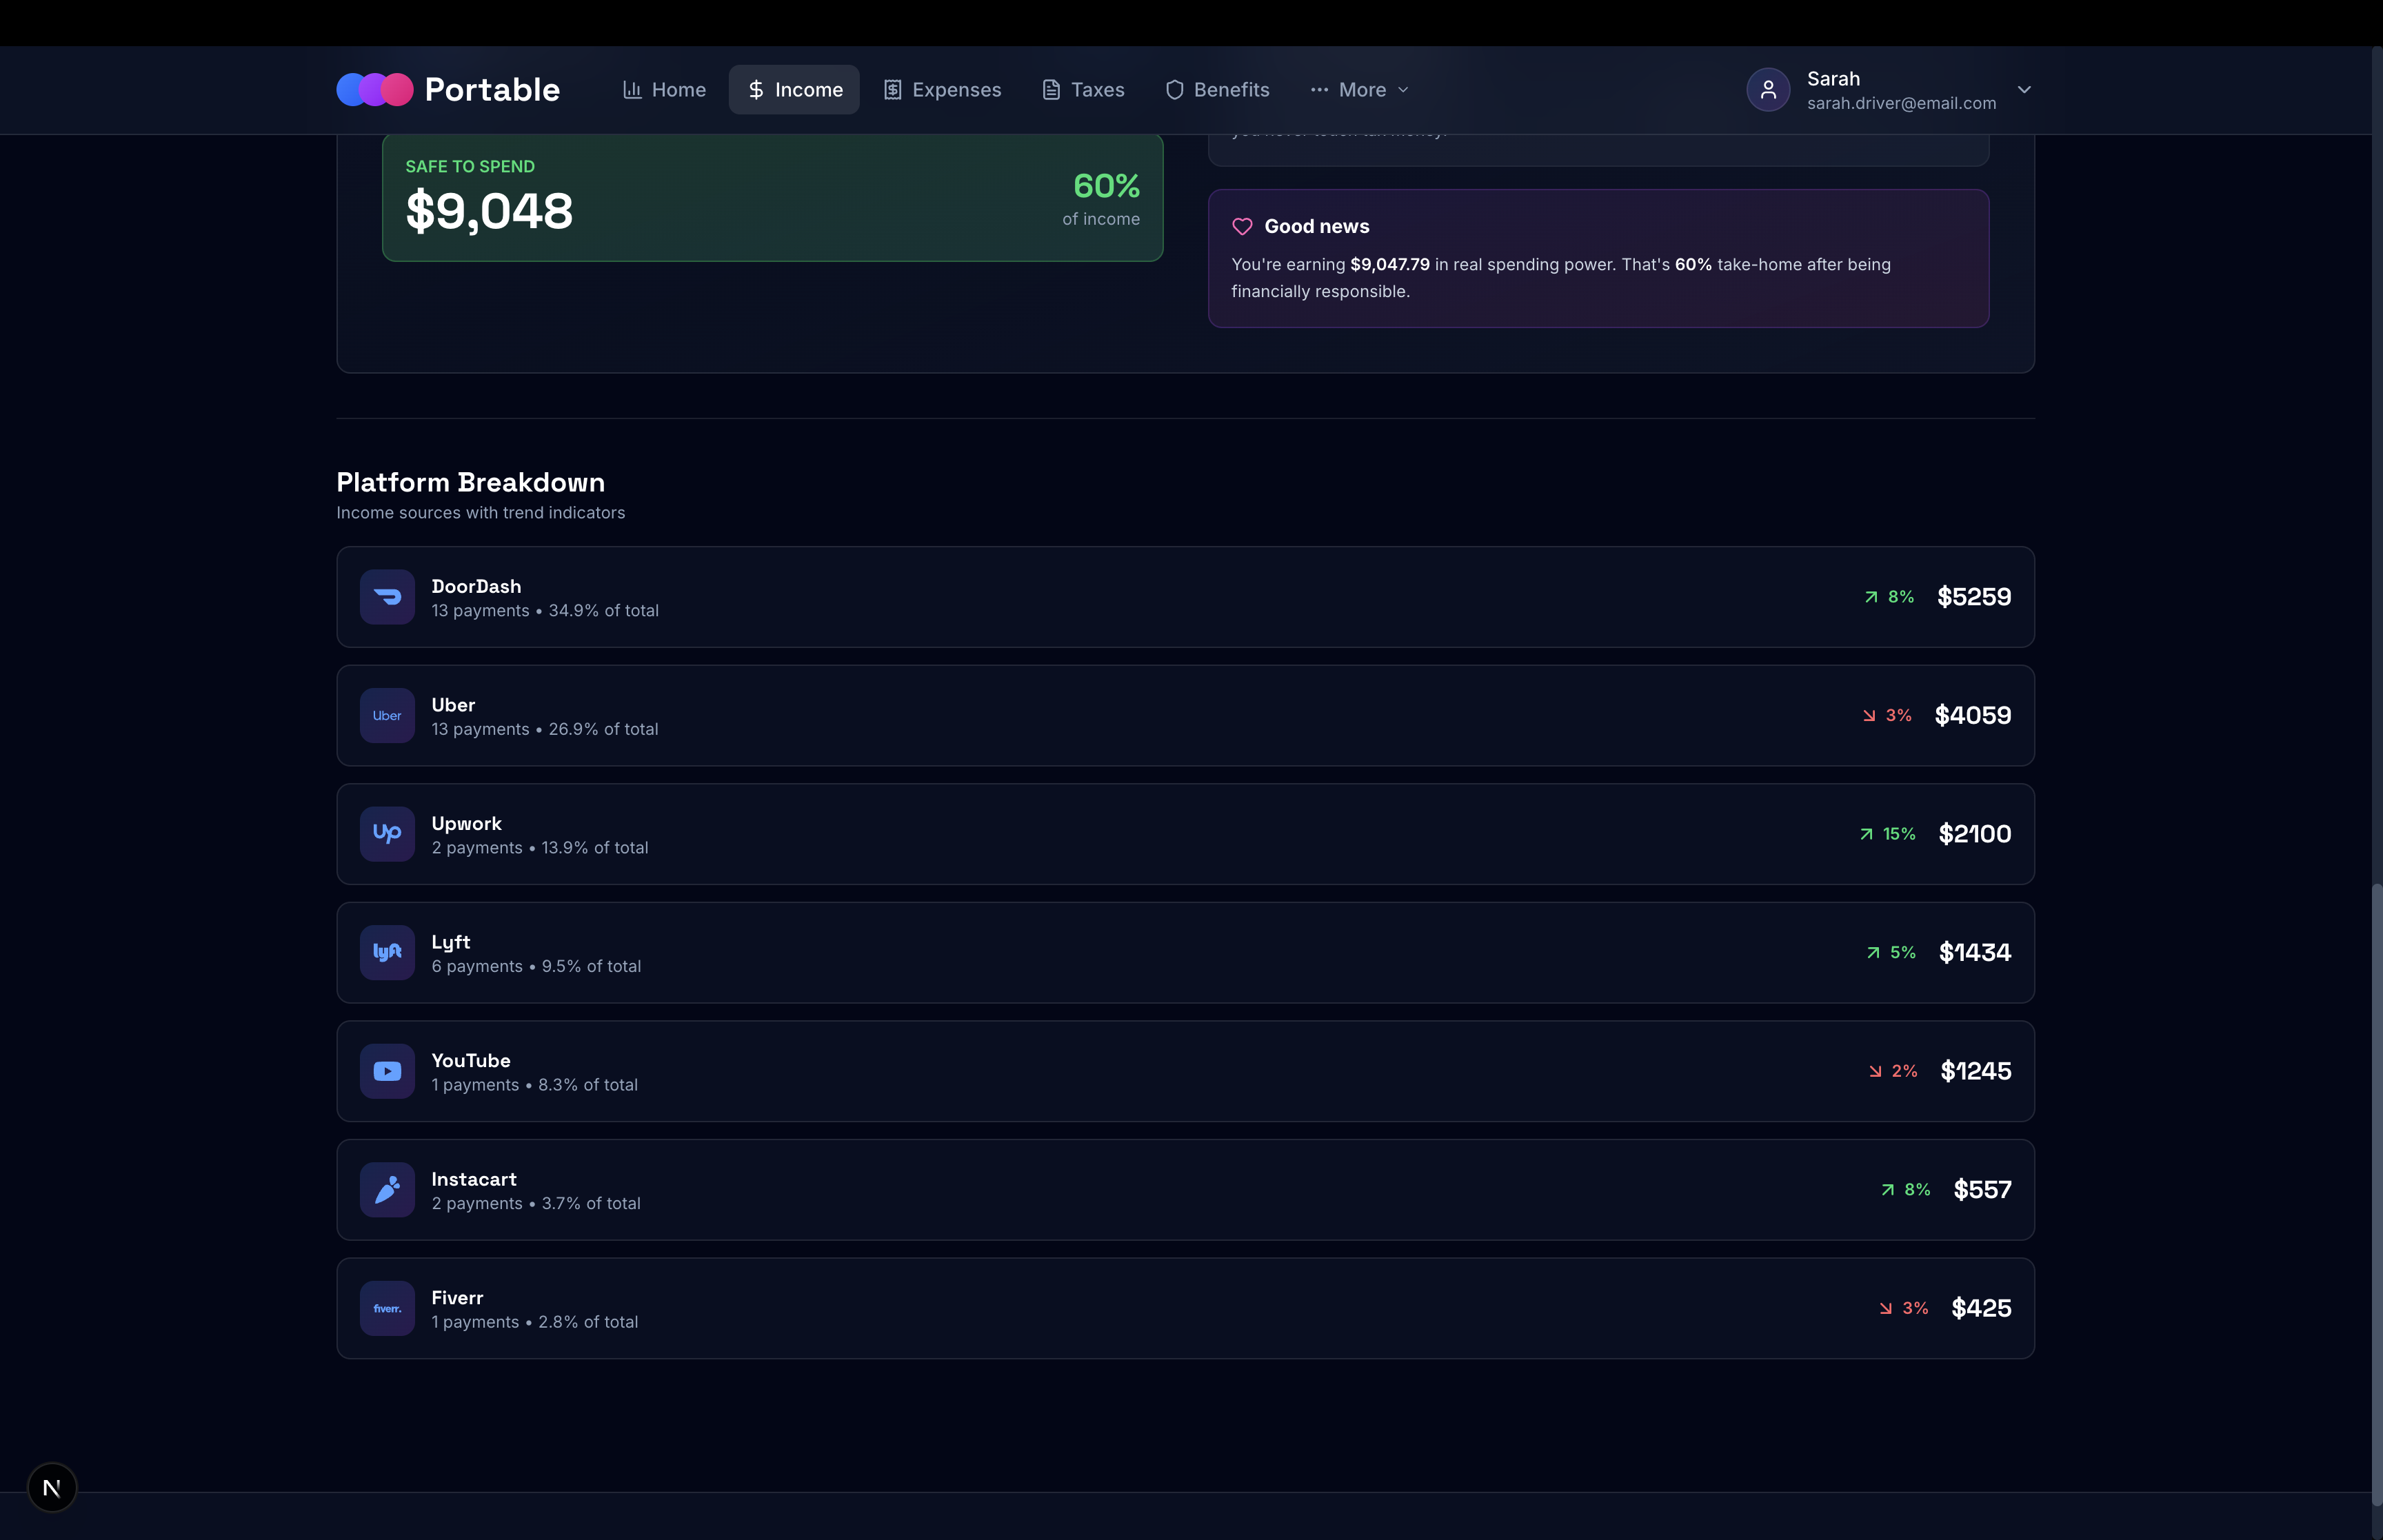Screen dimensions: 2383x1540
Task: Click the heart icon beside Good news
Action: 1242,227
